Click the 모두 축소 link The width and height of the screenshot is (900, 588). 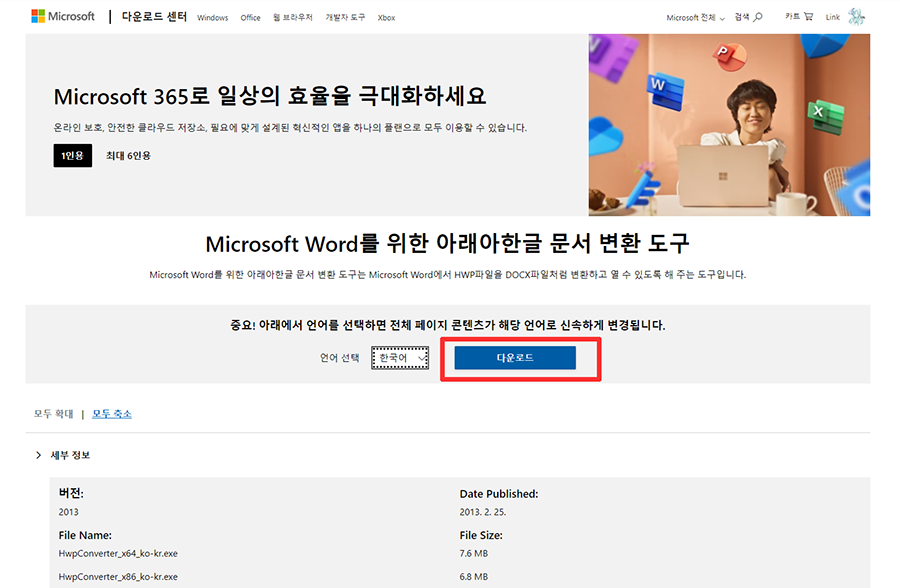111,413
